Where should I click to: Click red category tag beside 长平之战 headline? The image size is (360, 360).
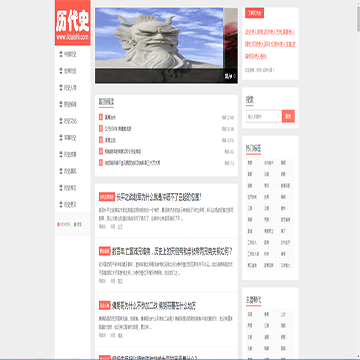(107, 197)
